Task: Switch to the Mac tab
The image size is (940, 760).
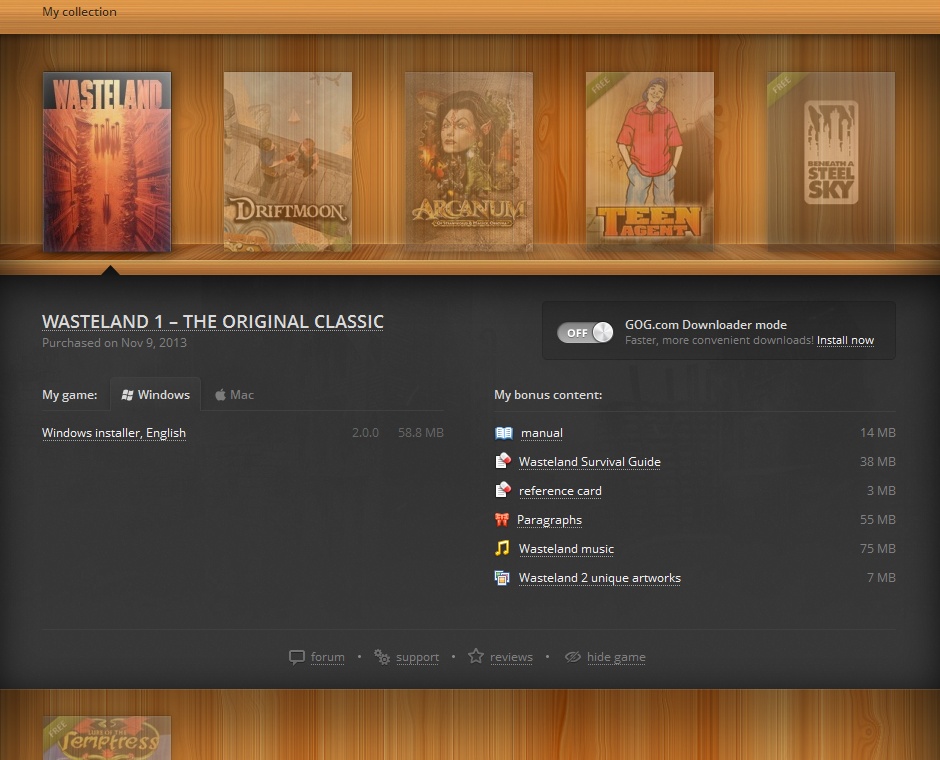Action: (234, 394)
